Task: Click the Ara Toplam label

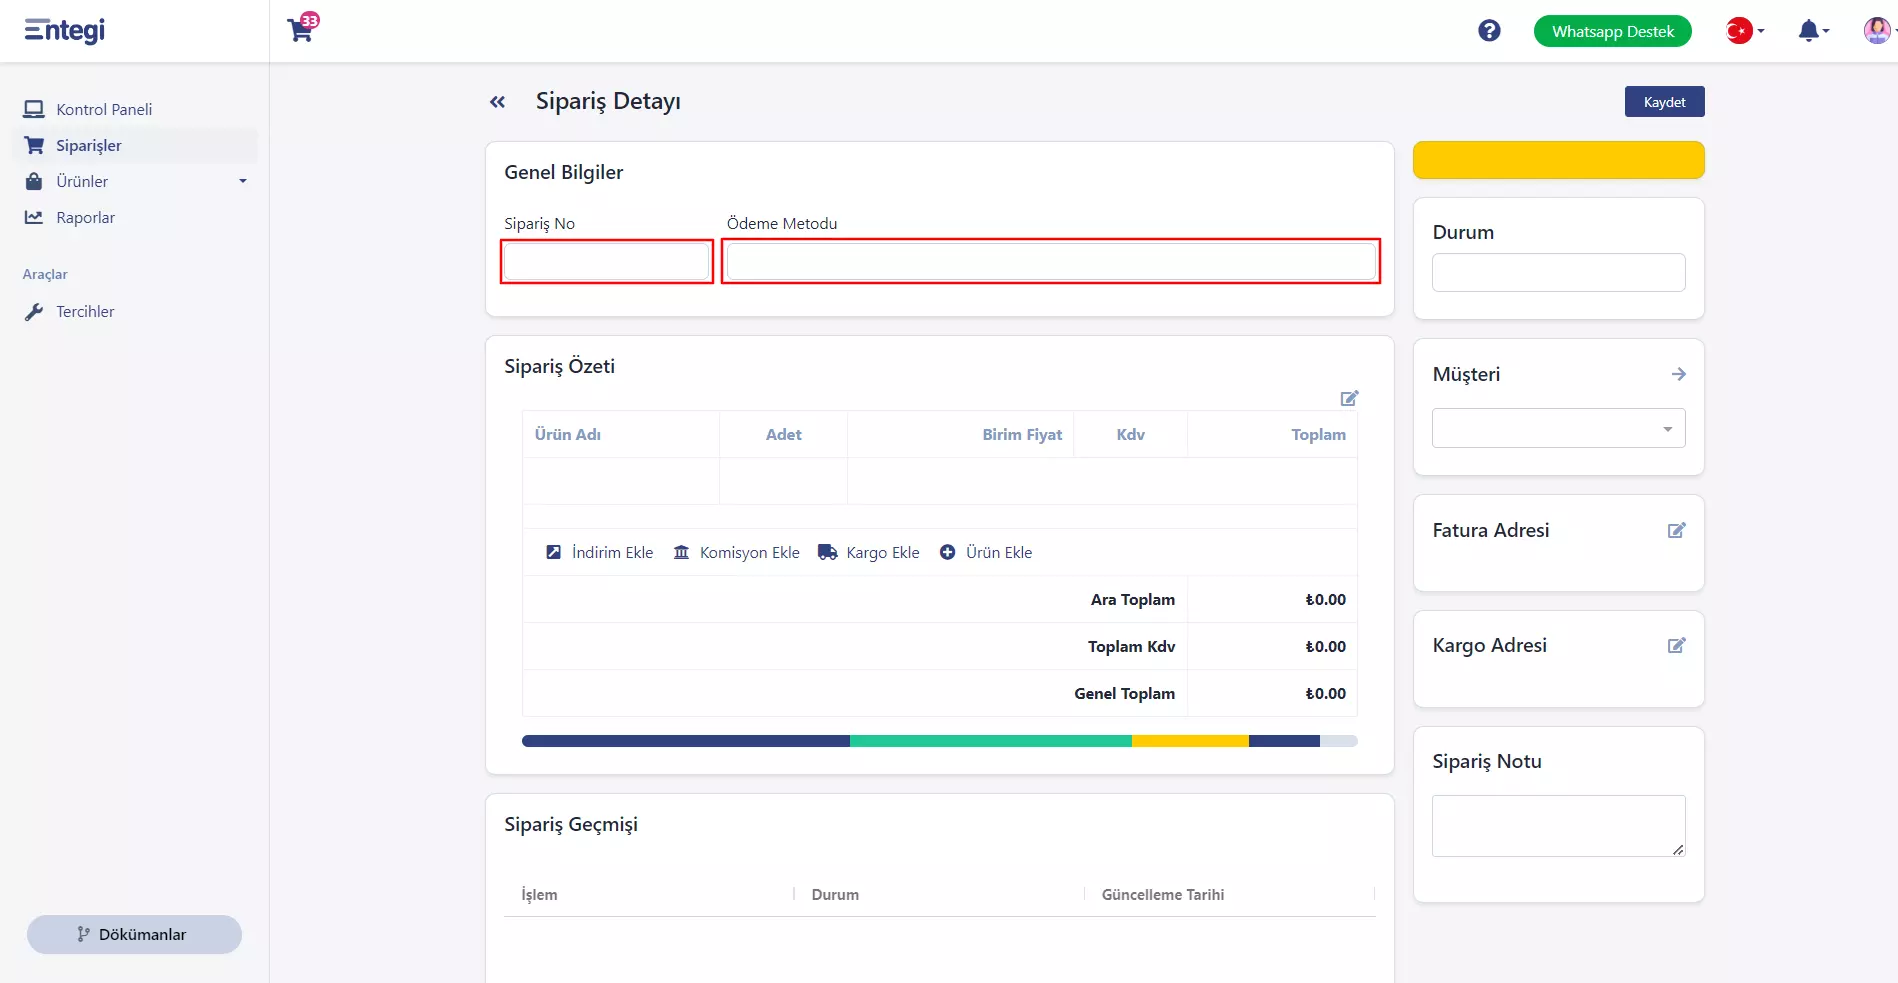Action: tap(1132, 599)
